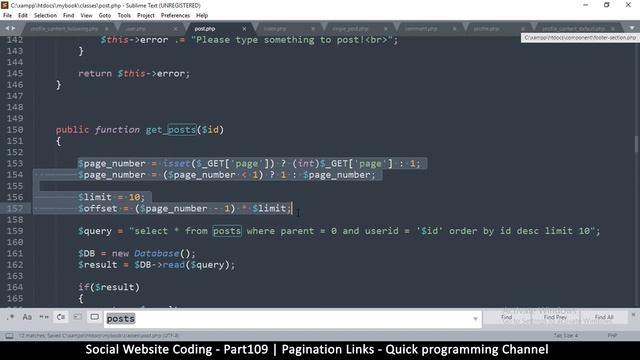
Task: Click the Find button
Action: coord(507,317)
